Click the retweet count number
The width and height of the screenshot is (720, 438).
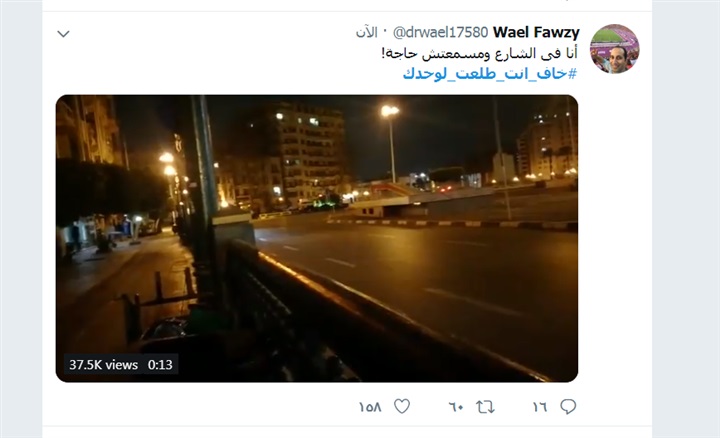tap(456, 407)
